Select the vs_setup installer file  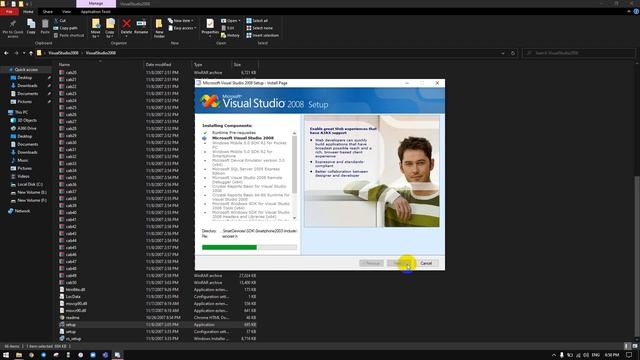click(158, 339)
